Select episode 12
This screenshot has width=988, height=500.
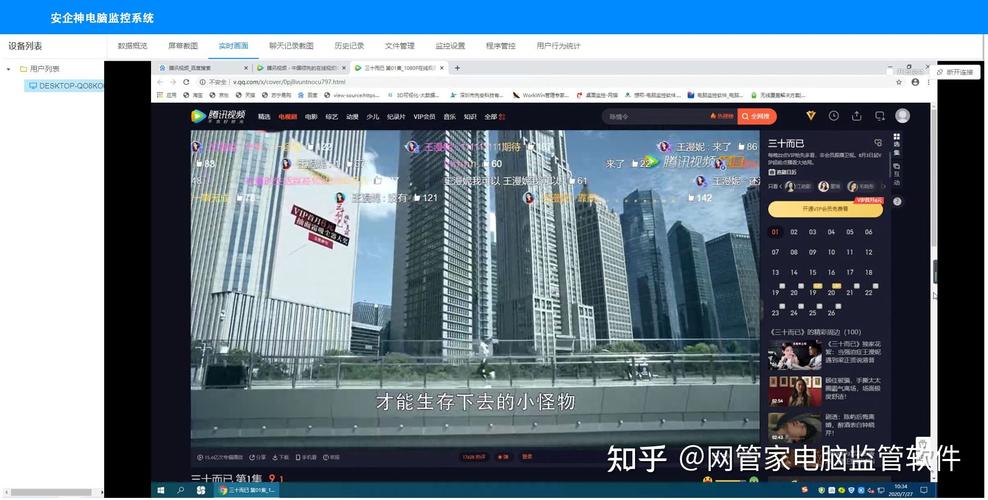(x=868, y=252)
